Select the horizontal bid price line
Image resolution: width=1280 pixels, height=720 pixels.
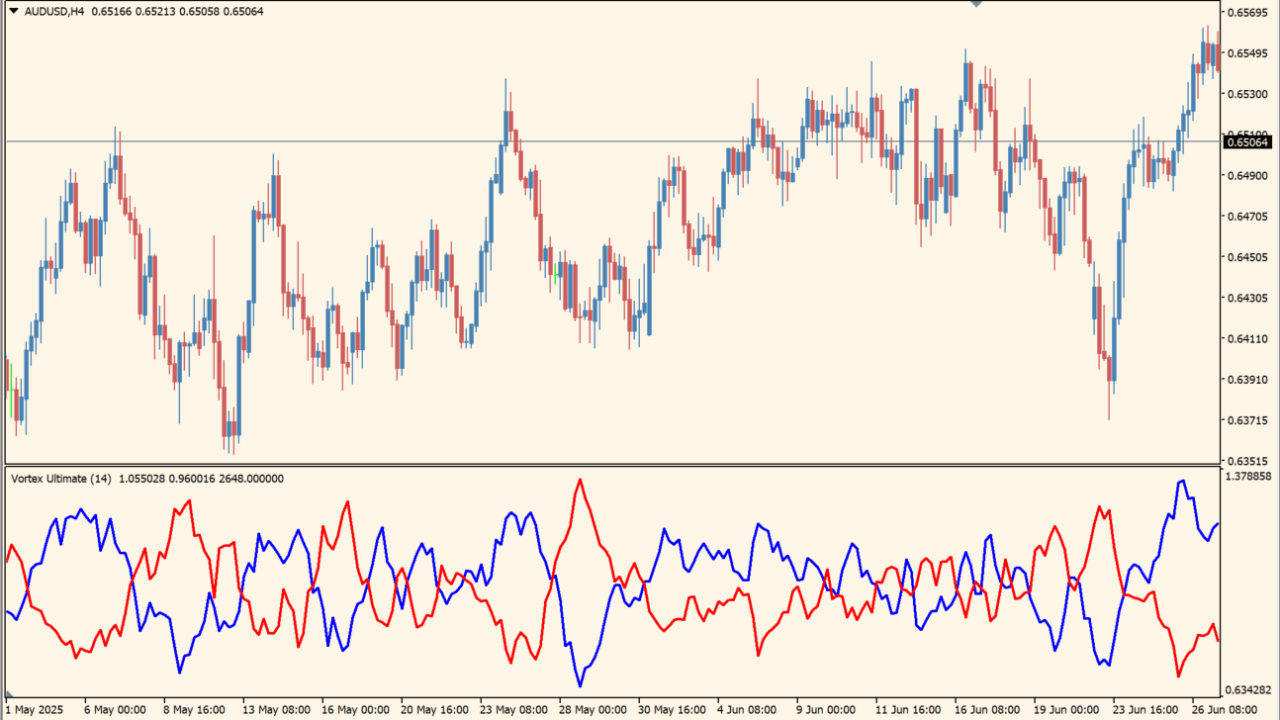click(x=600, y=141)
